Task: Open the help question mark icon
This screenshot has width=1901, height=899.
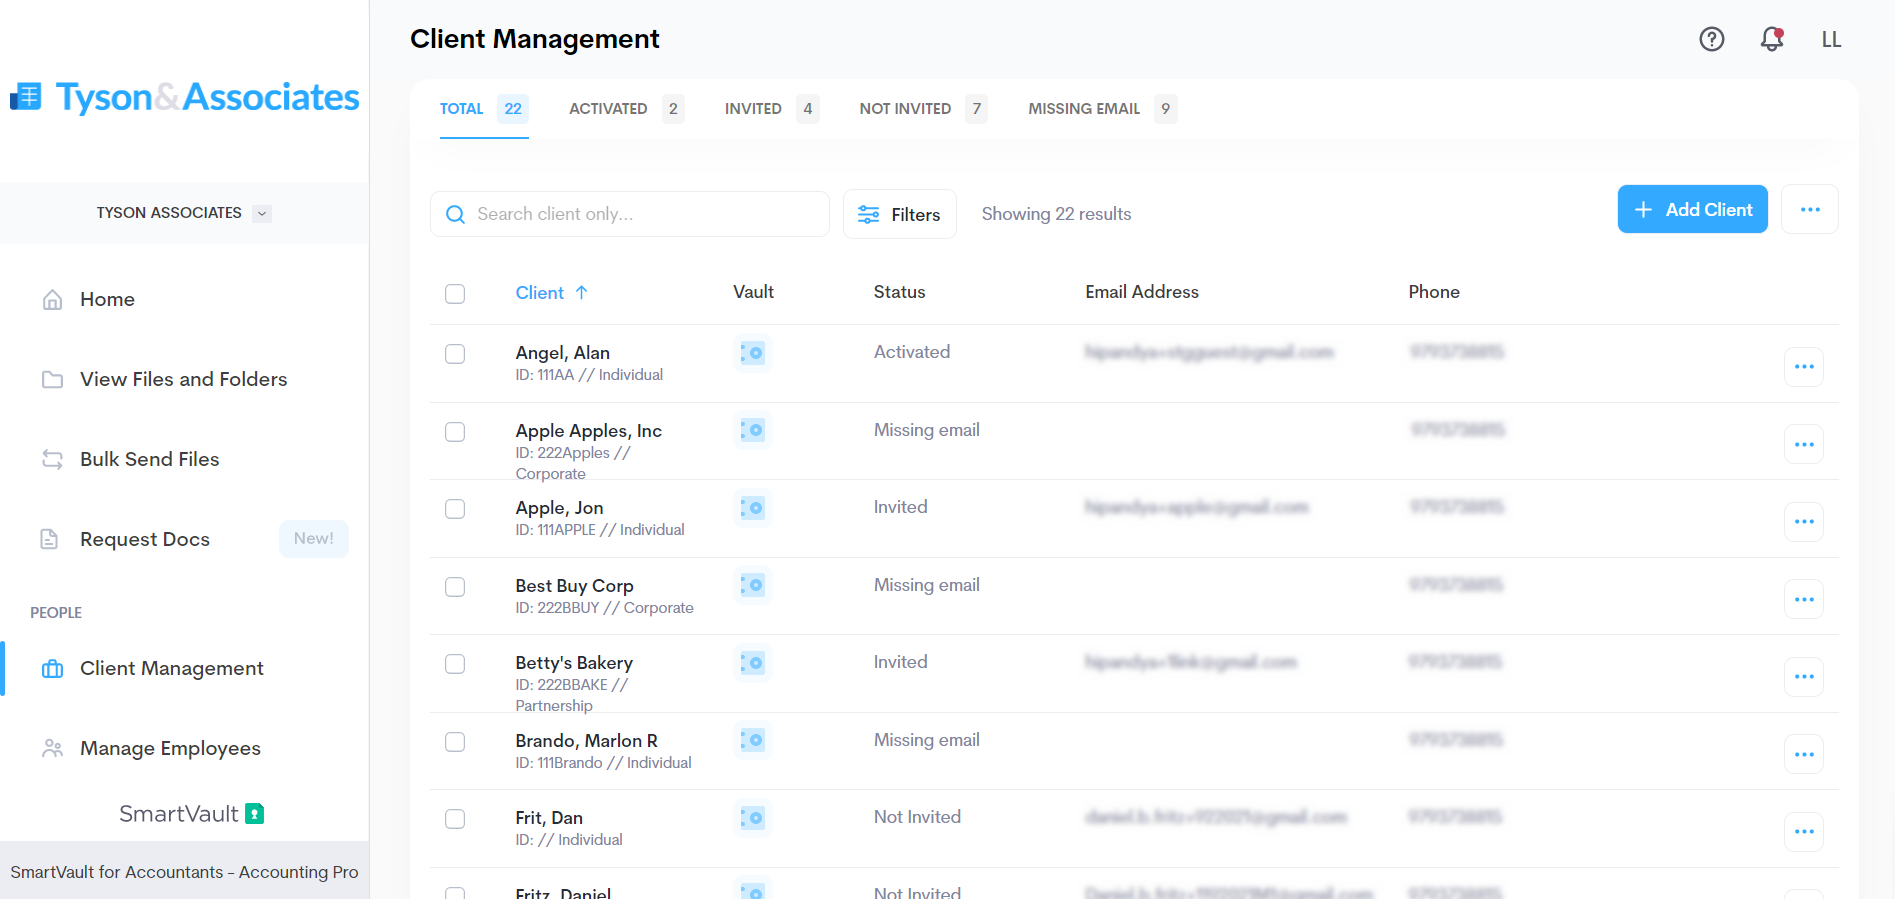Action: click(x=1711, y=39)
